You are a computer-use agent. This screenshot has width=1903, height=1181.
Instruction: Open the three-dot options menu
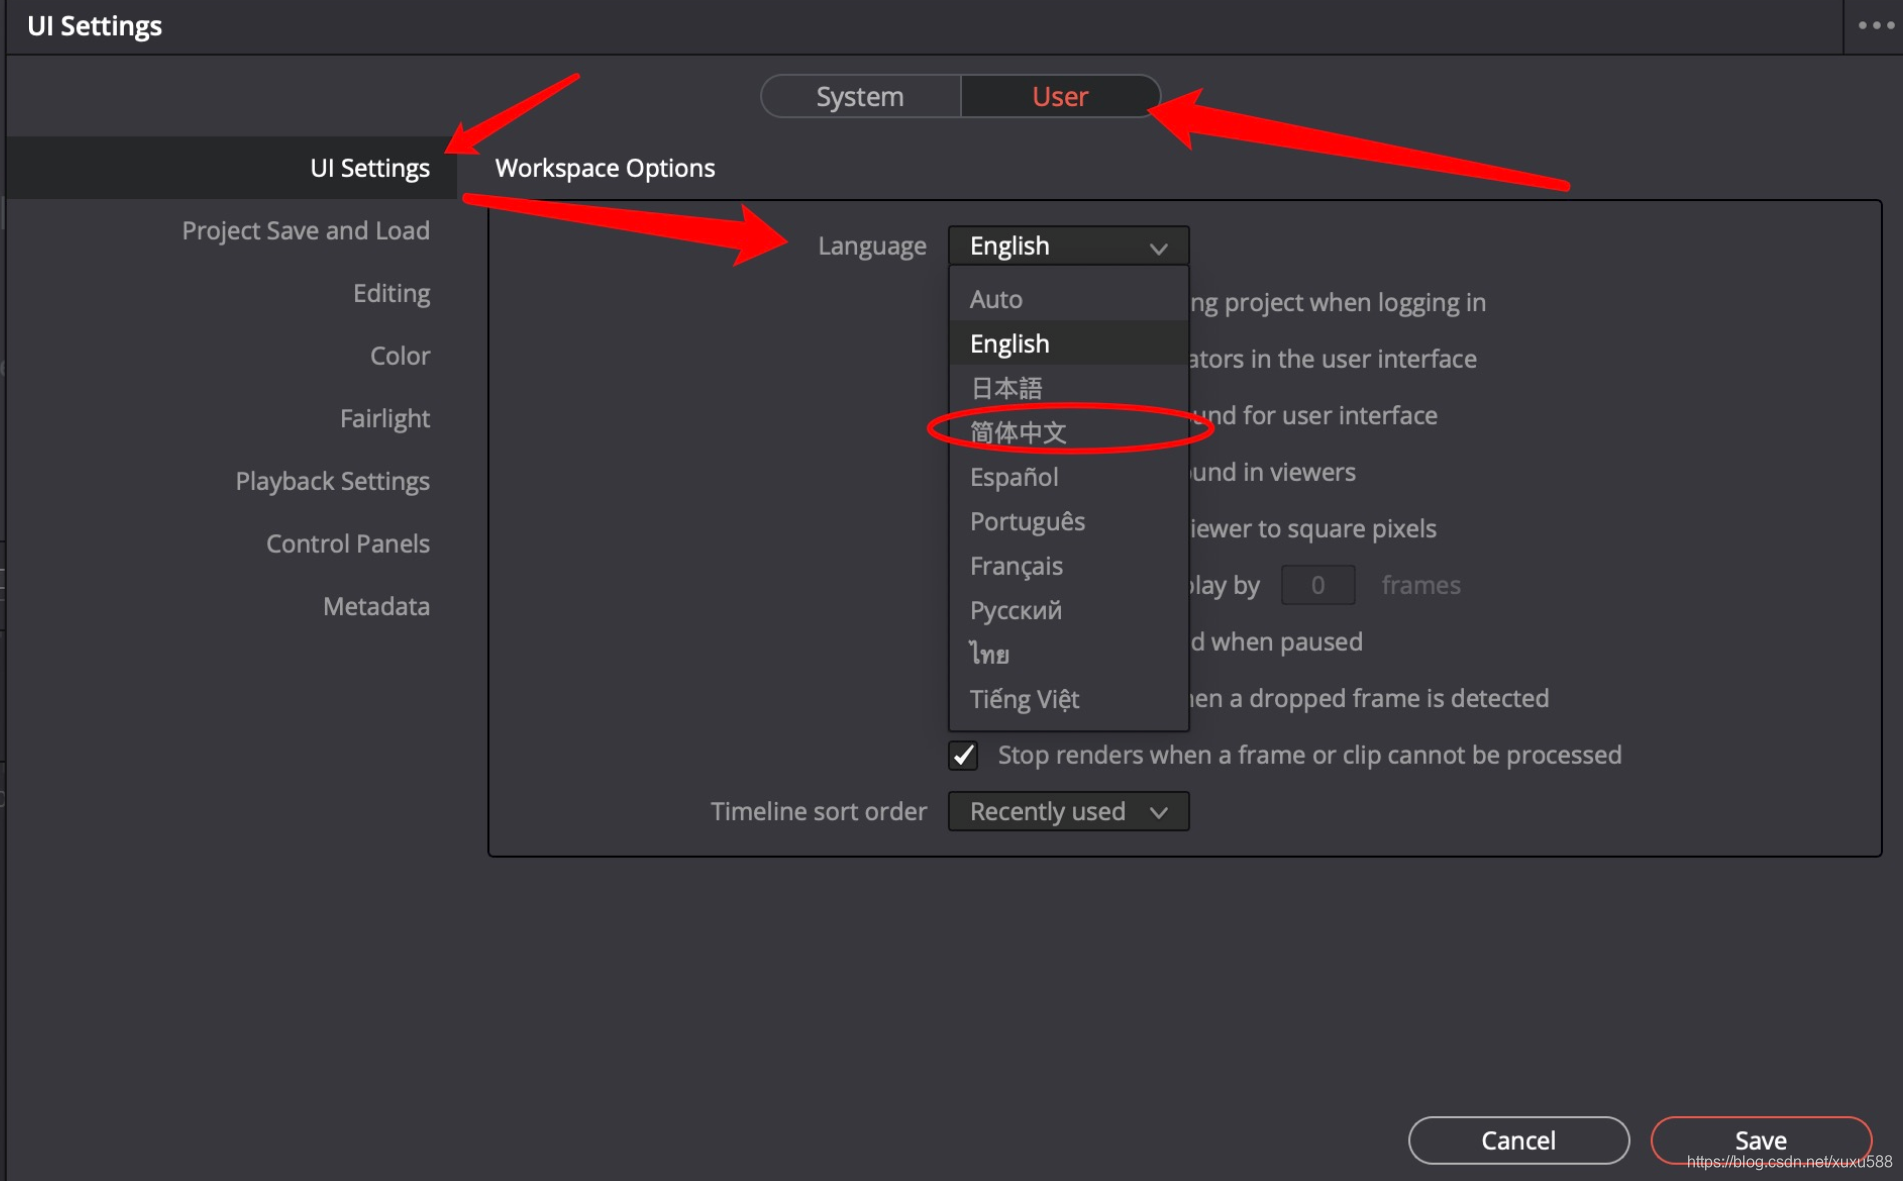(x=1875, y=26)
